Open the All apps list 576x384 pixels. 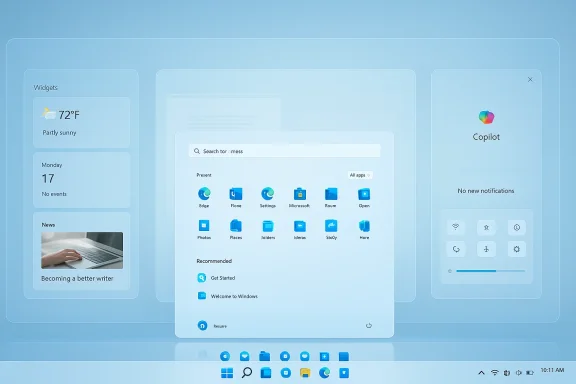360,175
